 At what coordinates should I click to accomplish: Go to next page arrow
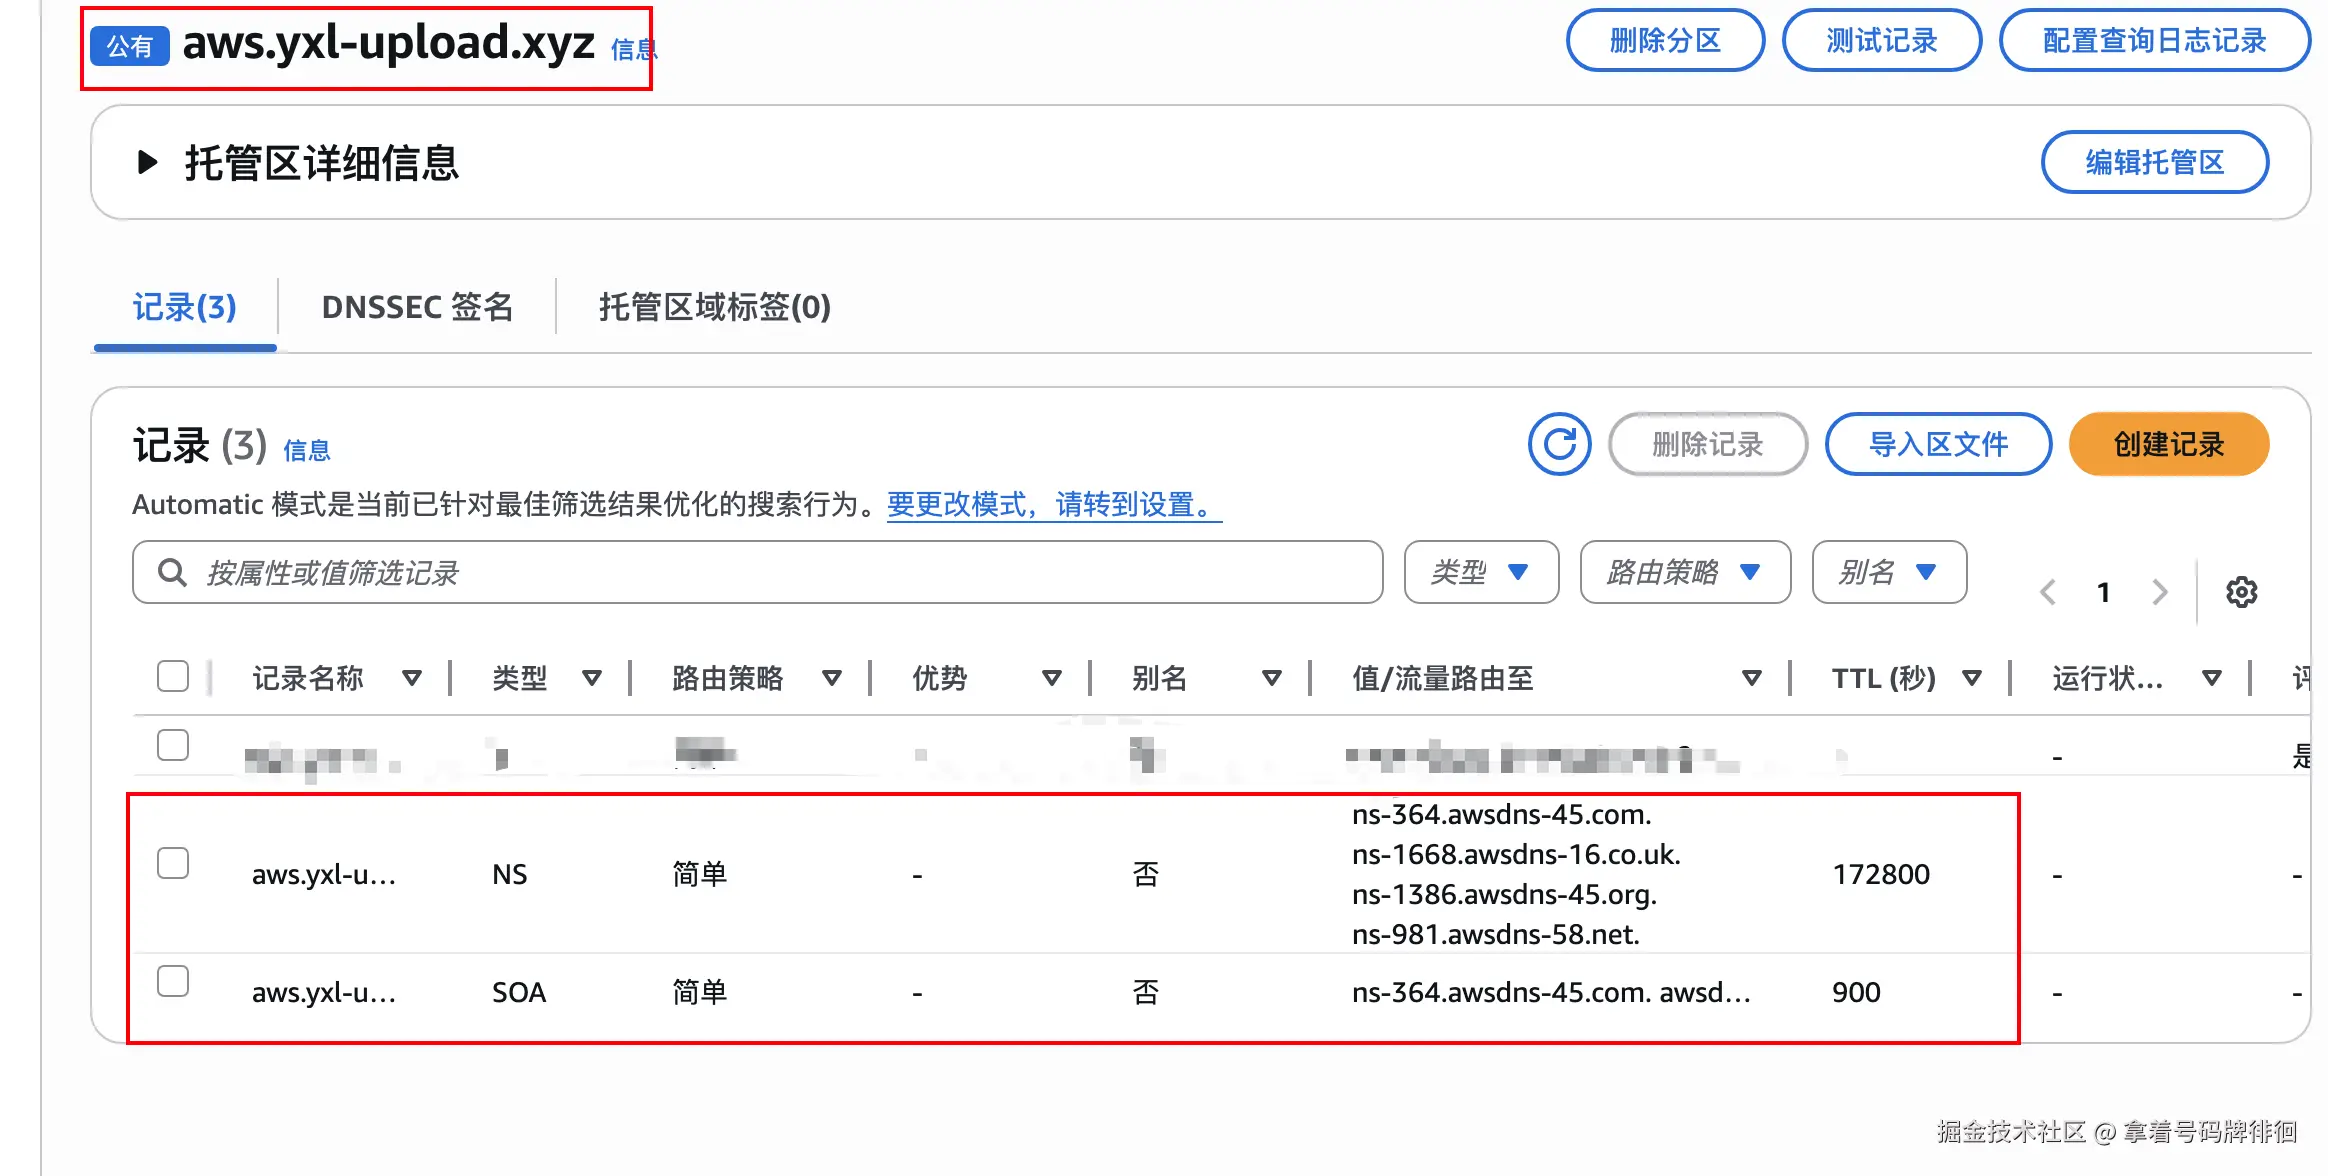[2160, 592]
